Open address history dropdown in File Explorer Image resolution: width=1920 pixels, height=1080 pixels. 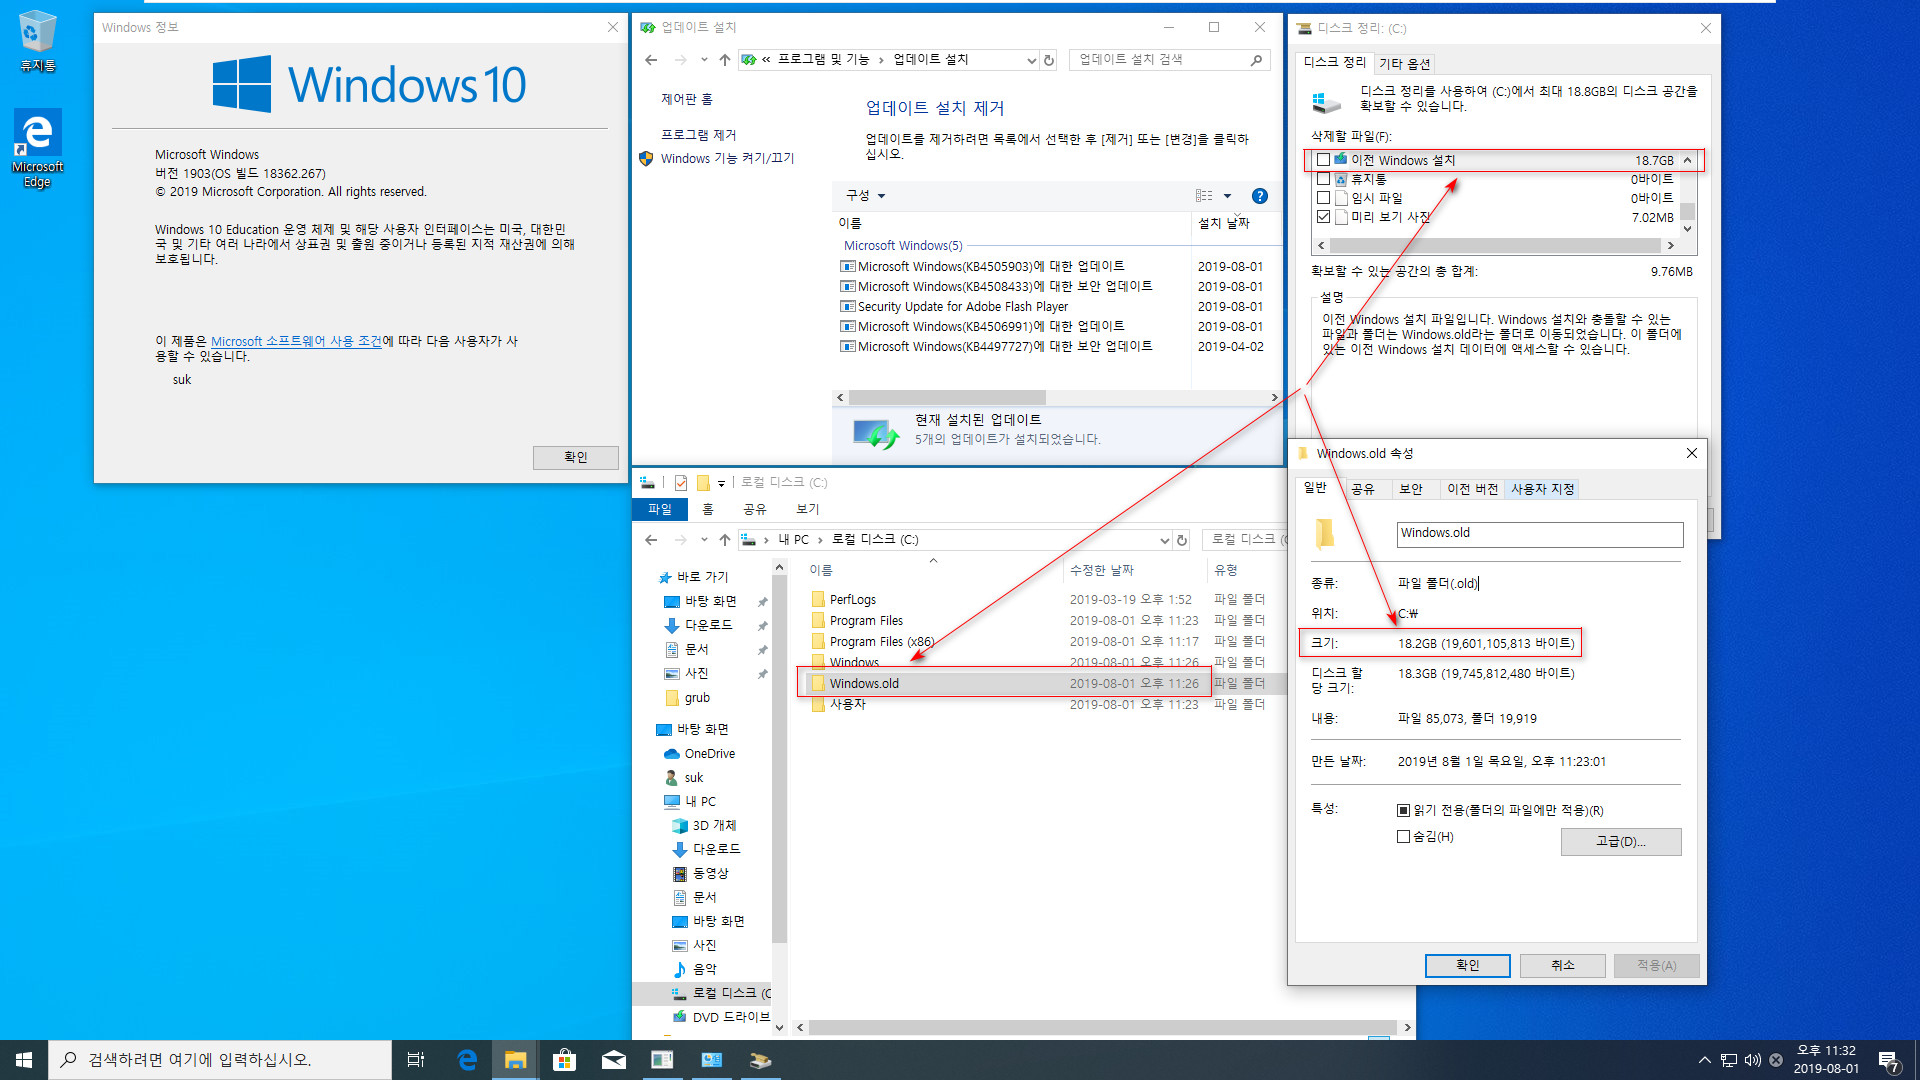click(1164, 540)
